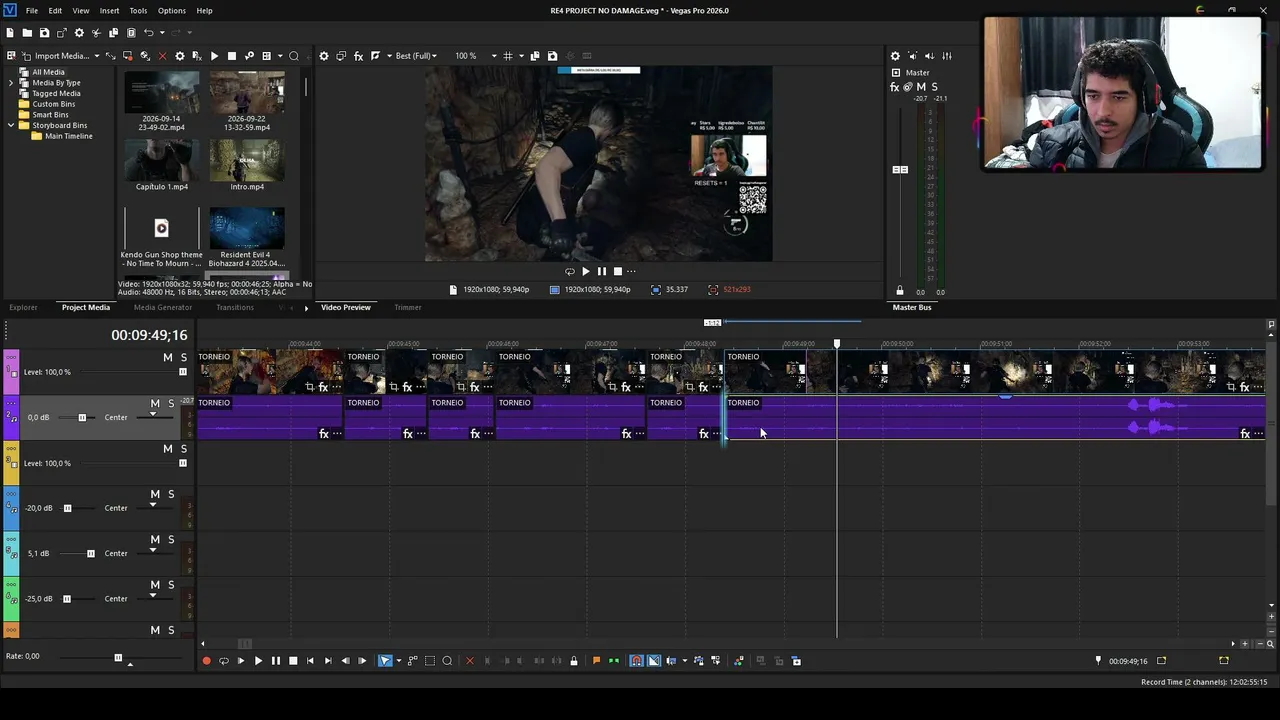
Task: Click the Import Media button
Action: (62, 56)
